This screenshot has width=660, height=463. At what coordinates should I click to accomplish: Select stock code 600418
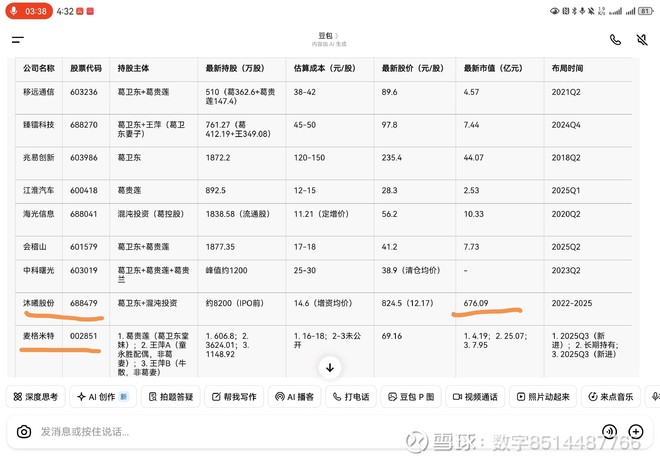click(x=84, y=190)
